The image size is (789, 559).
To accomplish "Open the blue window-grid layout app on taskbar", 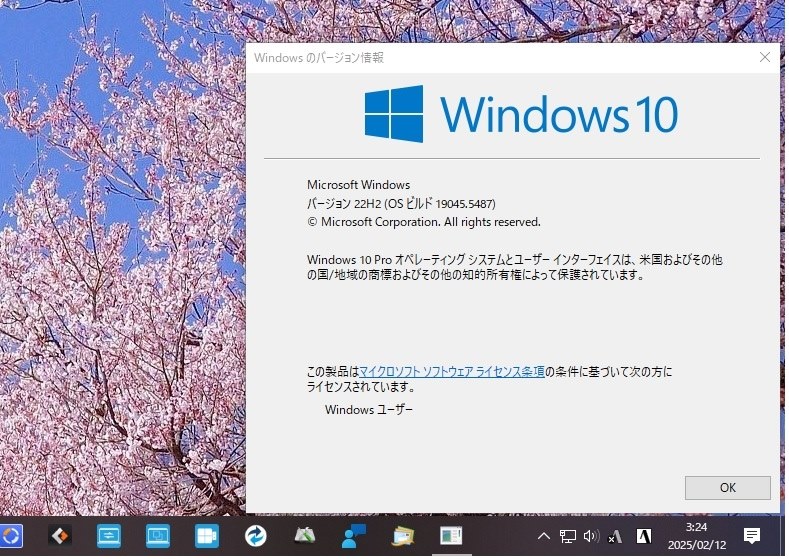I will (206, 535).
